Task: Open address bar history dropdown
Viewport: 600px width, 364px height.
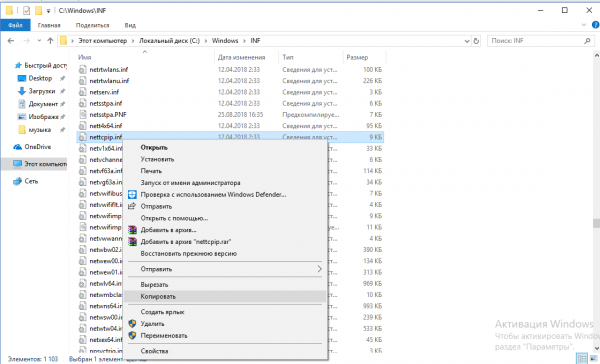Action: (467, 41)
